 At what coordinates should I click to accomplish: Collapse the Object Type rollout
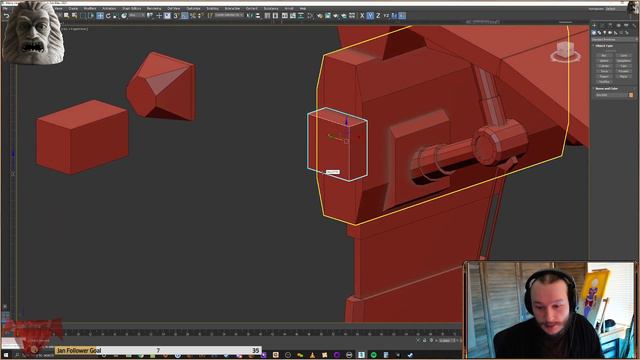tap(604, 46)
